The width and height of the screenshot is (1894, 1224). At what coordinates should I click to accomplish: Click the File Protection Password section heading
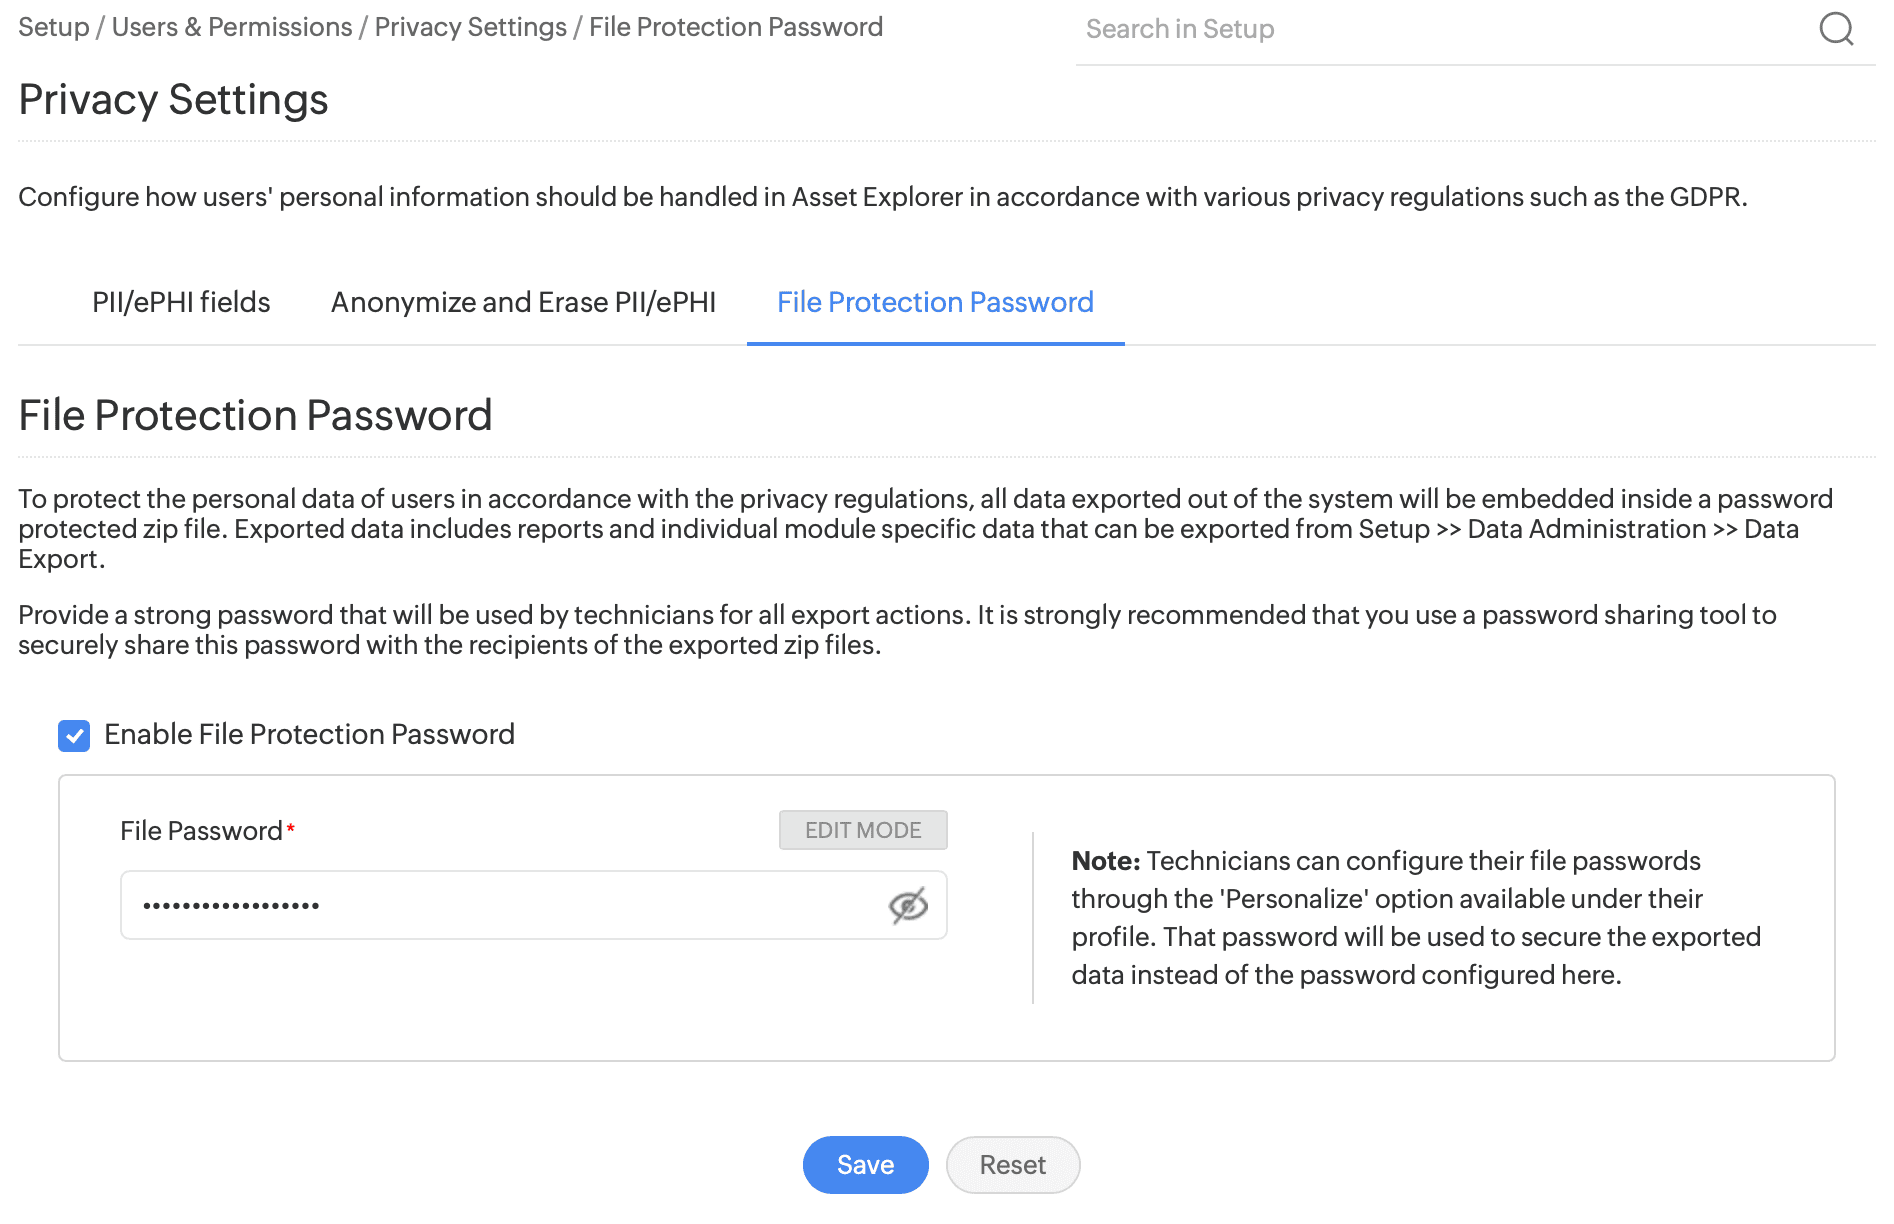point(255,415)
